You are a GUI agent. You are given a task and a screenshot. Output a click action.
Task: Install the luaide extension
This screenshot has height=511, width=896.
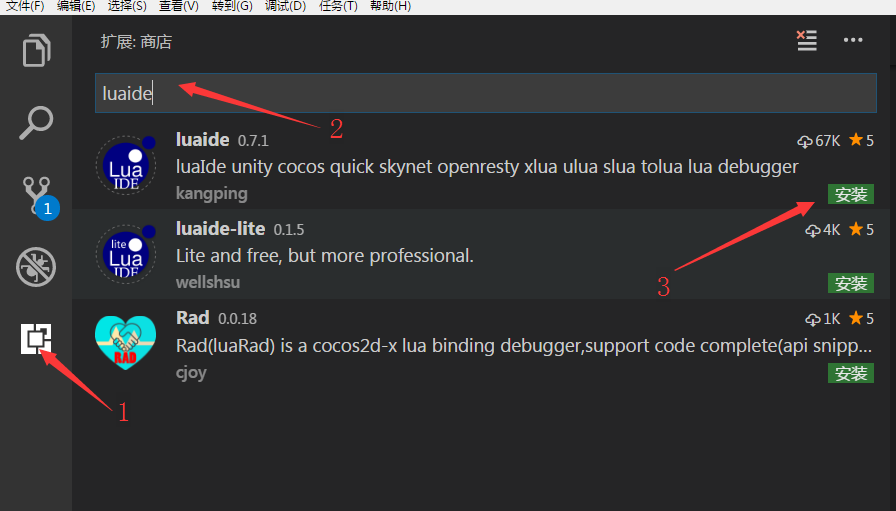point(850,194)
